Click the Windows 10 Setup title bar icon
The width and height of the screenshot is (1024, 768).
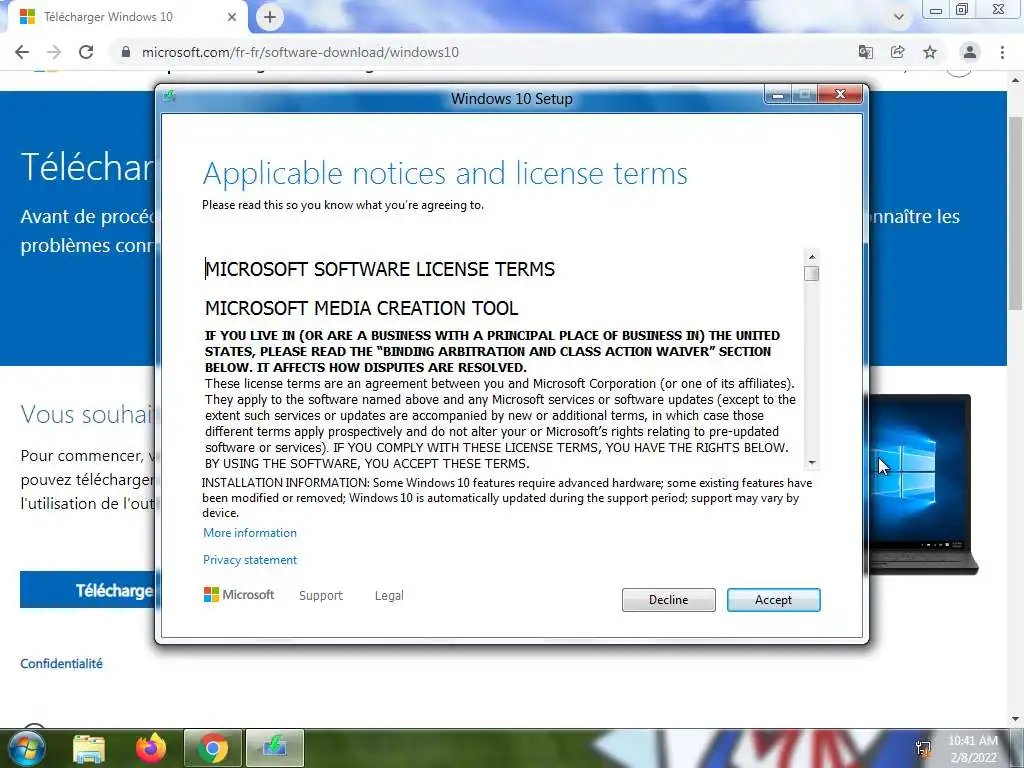pos(170,96)
